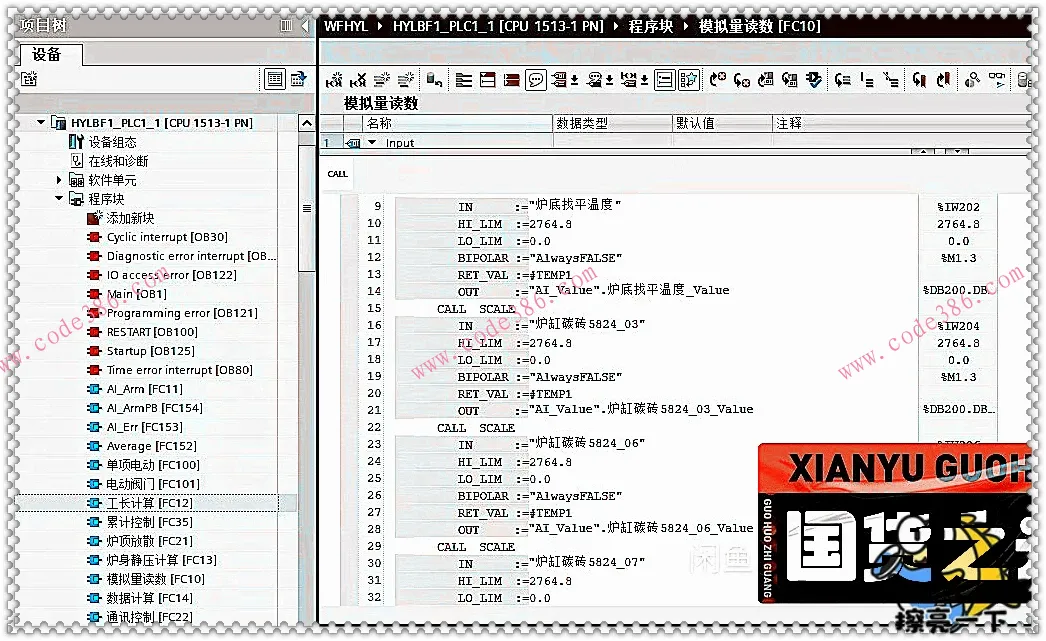Click the close all networks icon

pos(488,80)
